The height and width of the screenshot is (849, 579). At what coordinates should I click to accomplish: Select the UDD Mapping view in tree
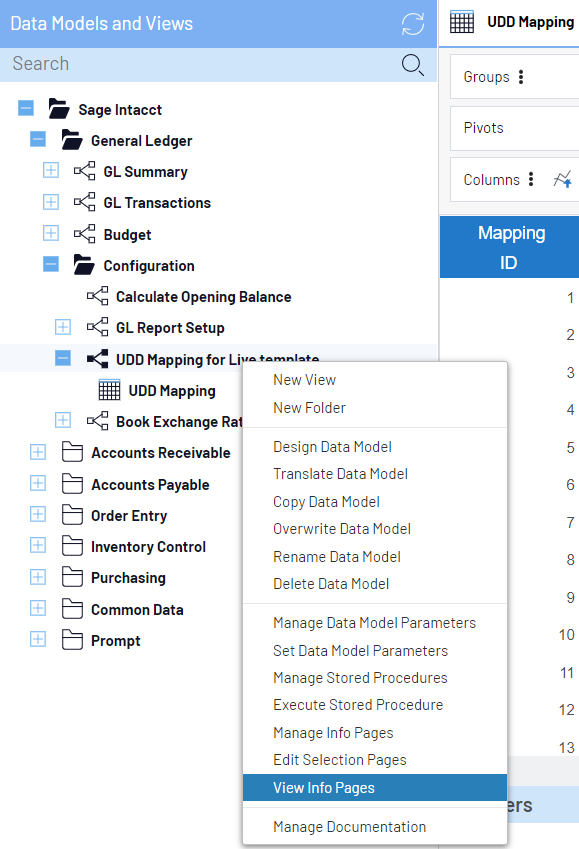[x=172, y=390]
